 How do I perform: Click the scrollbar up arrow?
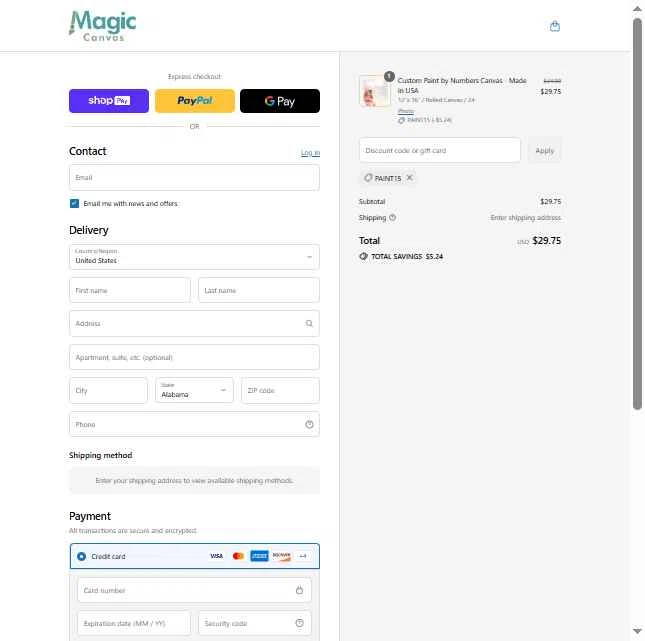click(637, 9)
